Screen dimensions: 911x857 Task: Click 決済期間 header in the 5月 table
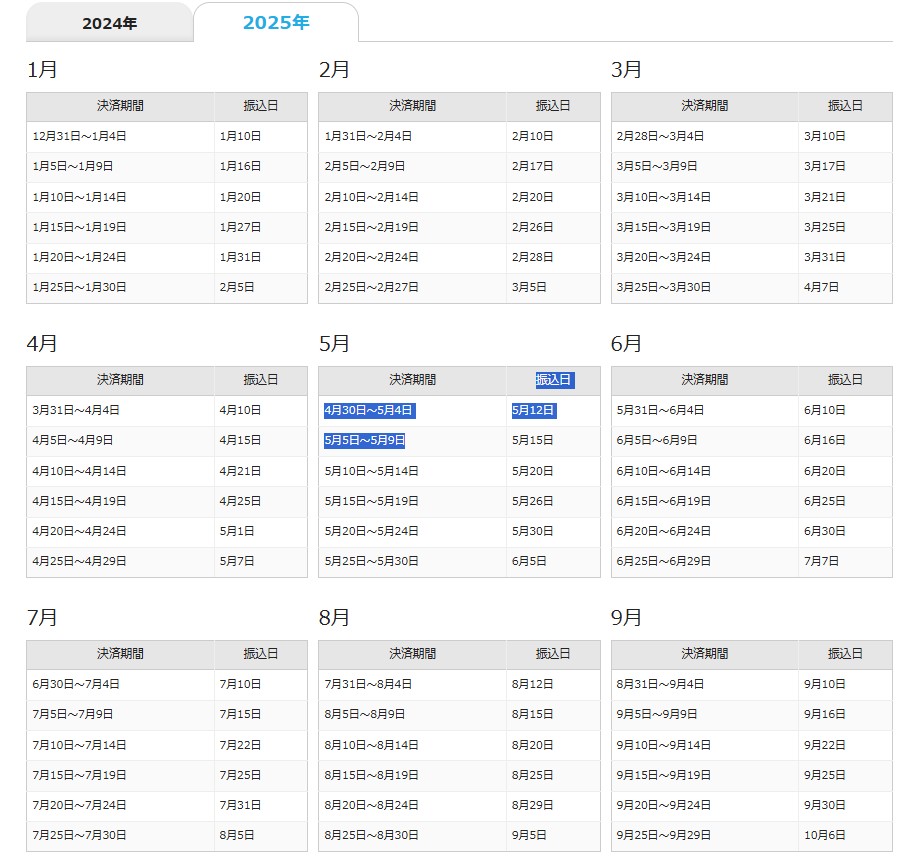[412, 380]
